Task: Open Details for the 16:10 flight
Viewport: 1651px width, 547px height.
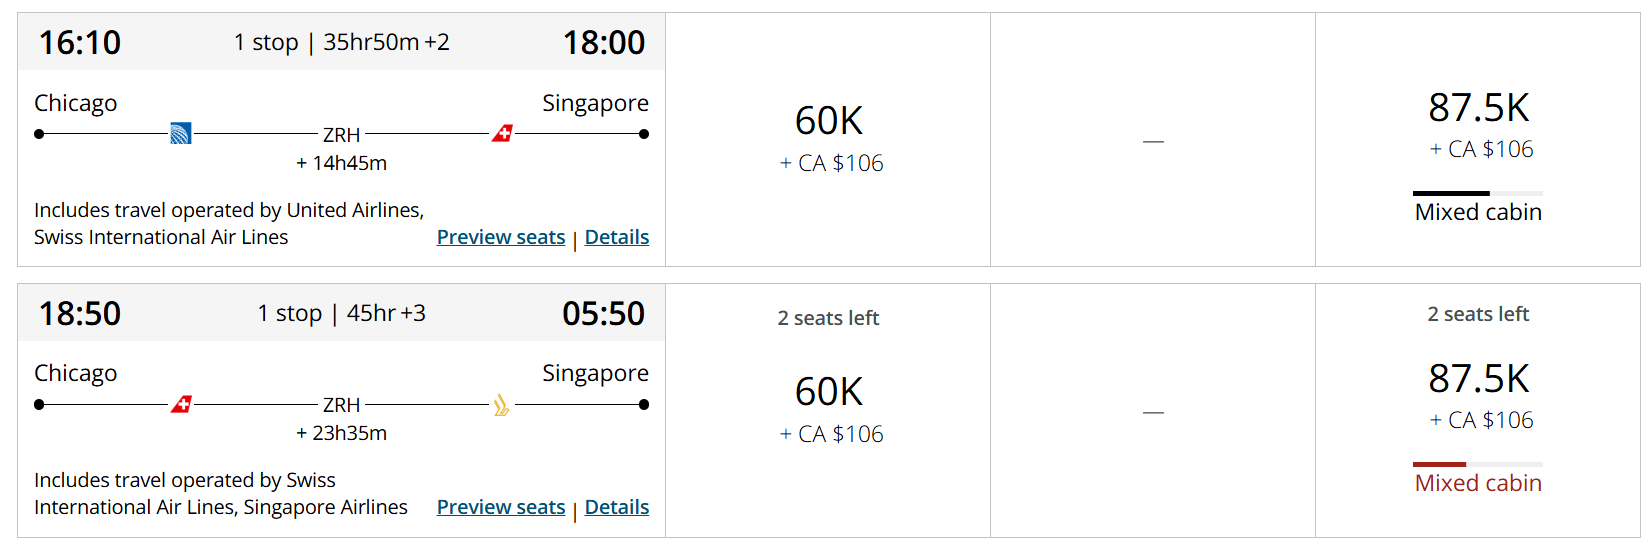Action: (x=617, y=237)
